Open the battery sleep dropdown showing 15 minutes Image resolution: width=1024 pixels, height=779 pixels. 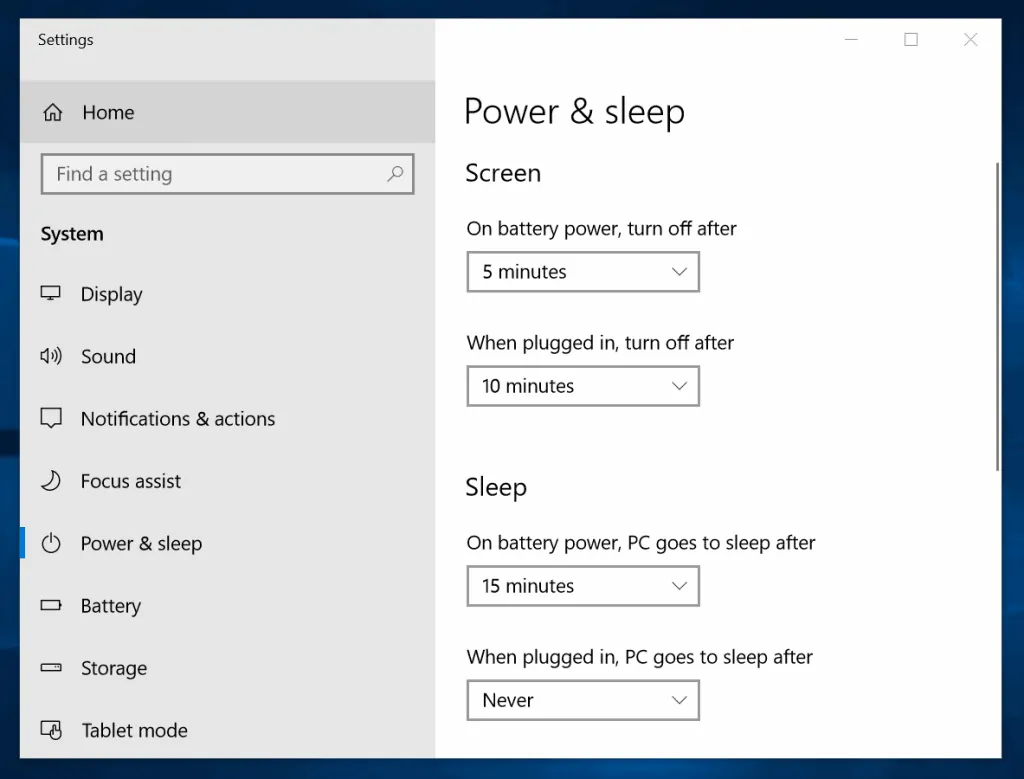point(583,586)
